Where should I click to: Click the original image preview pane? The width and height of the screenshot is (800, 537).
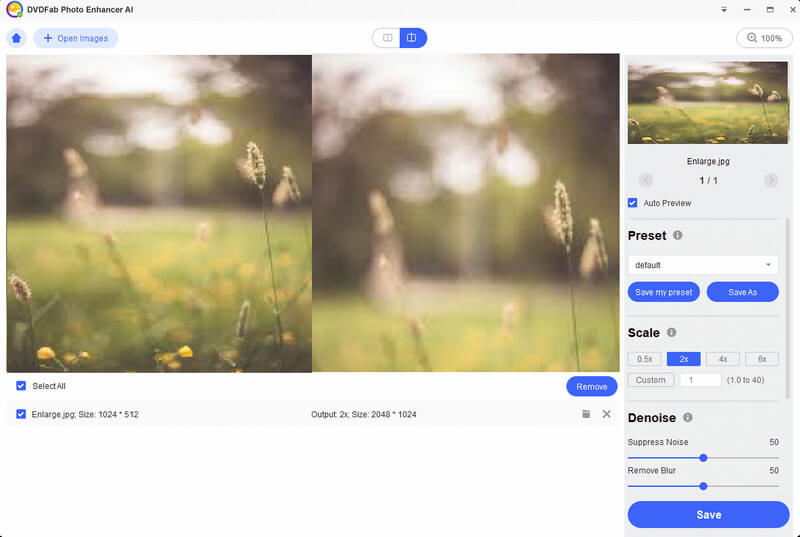click(x=159, y=214)
